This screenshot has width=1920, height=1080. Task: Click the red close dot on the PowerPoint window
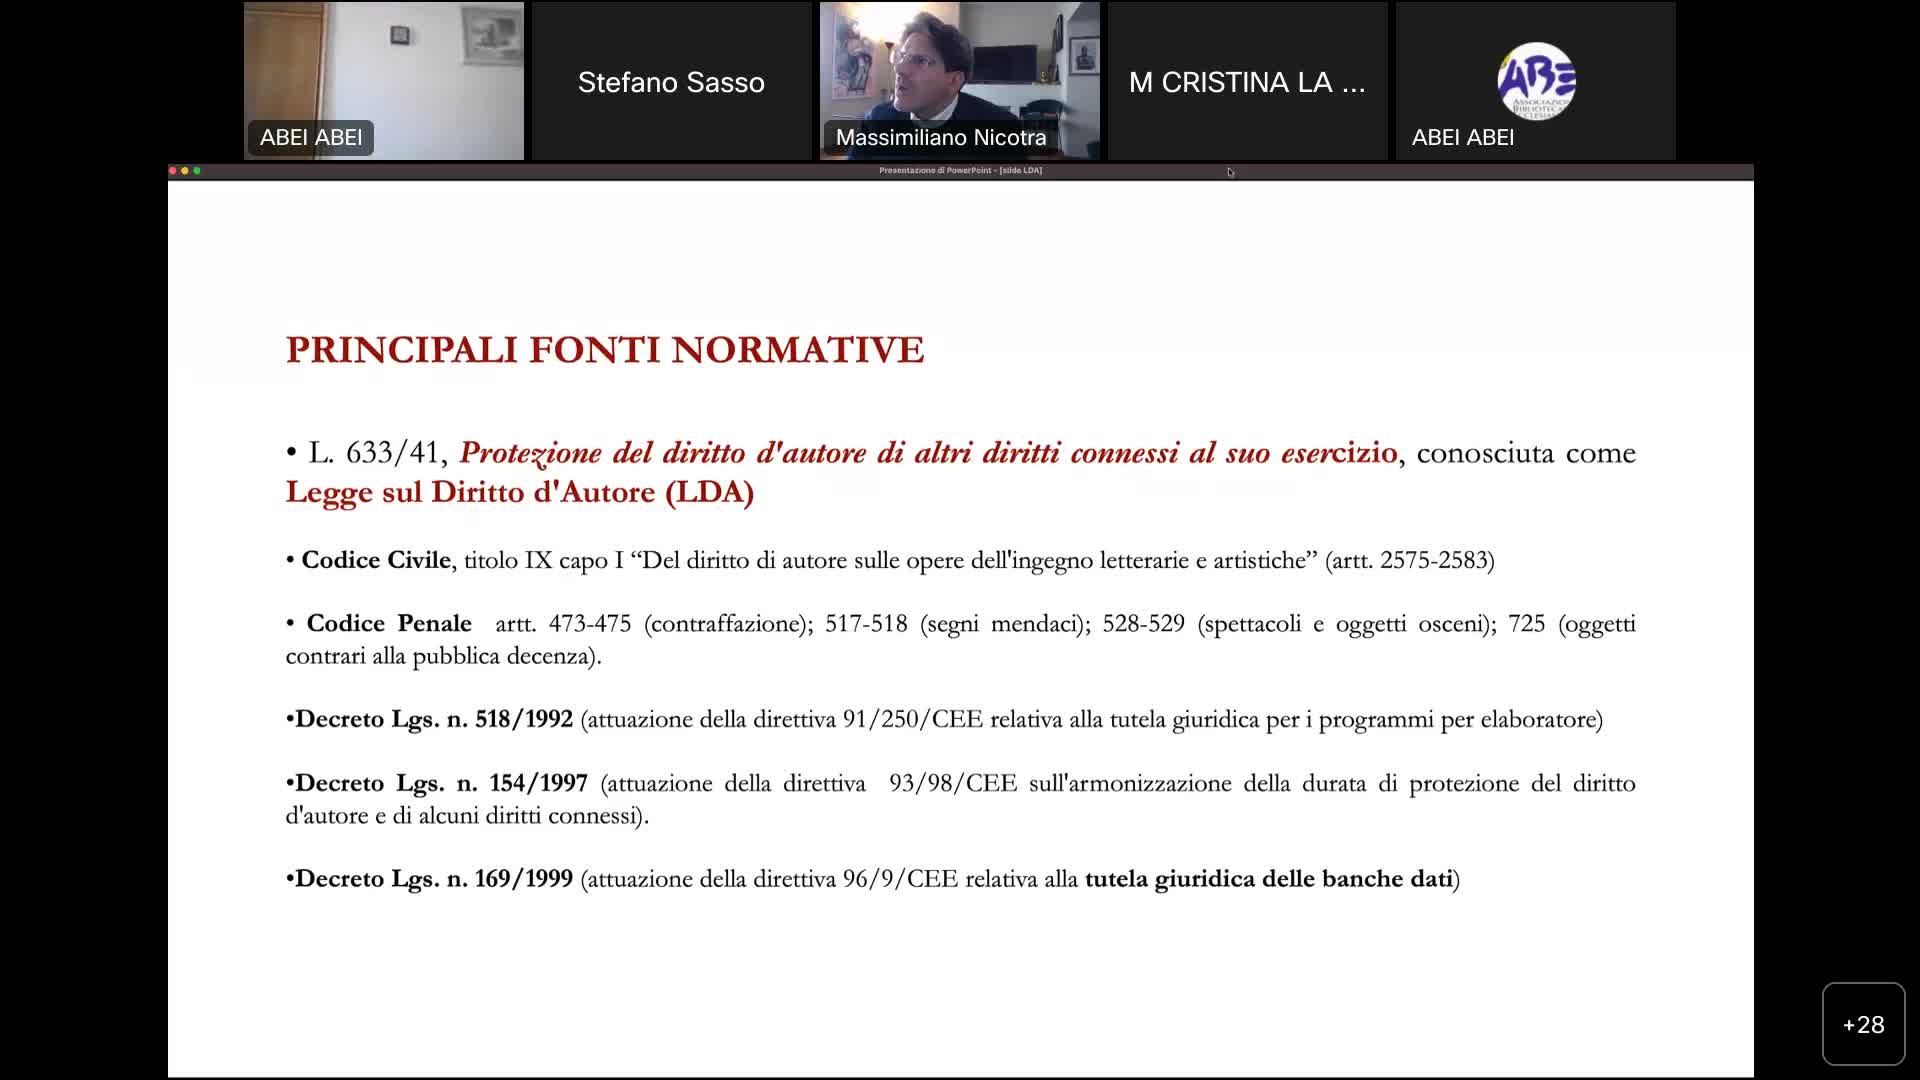coord(173,171)
